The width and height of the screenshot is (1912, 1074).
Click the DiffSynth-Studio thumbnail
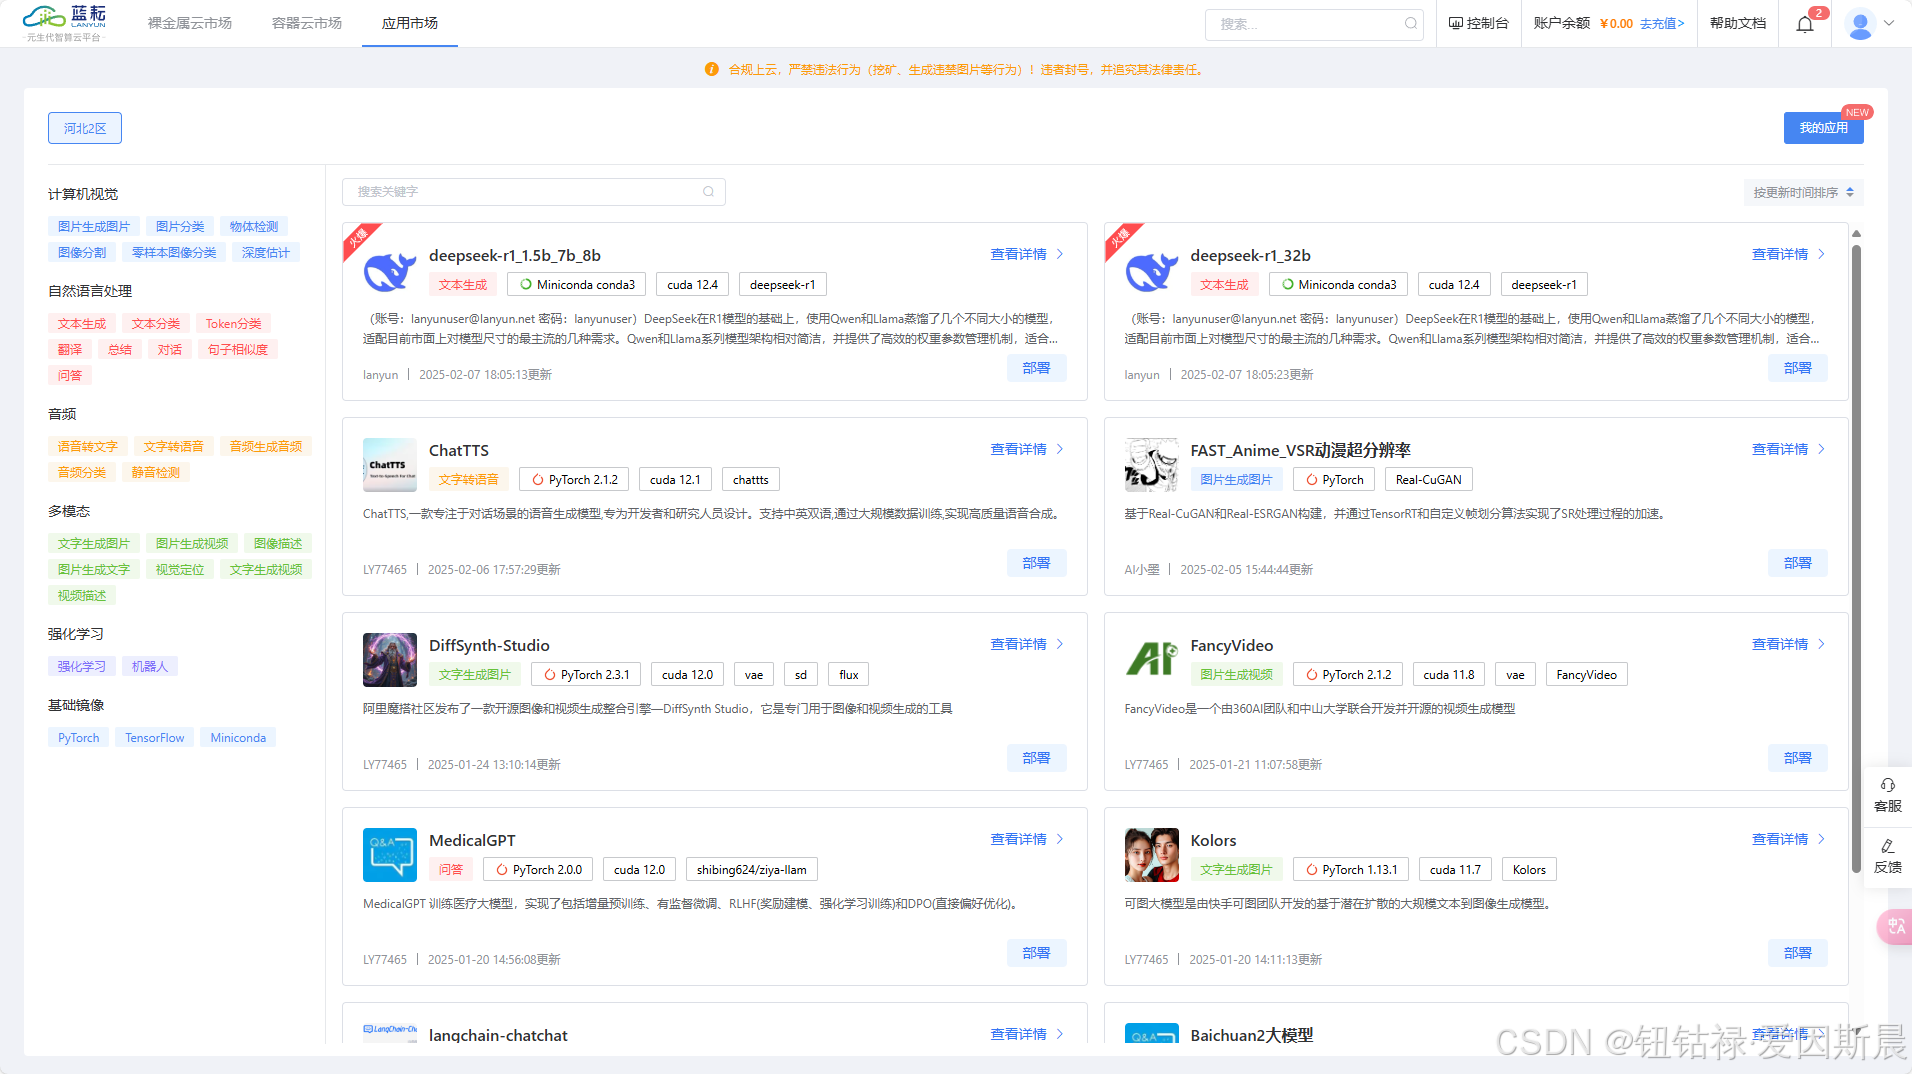pyautogui.click(x=390, y=660)
